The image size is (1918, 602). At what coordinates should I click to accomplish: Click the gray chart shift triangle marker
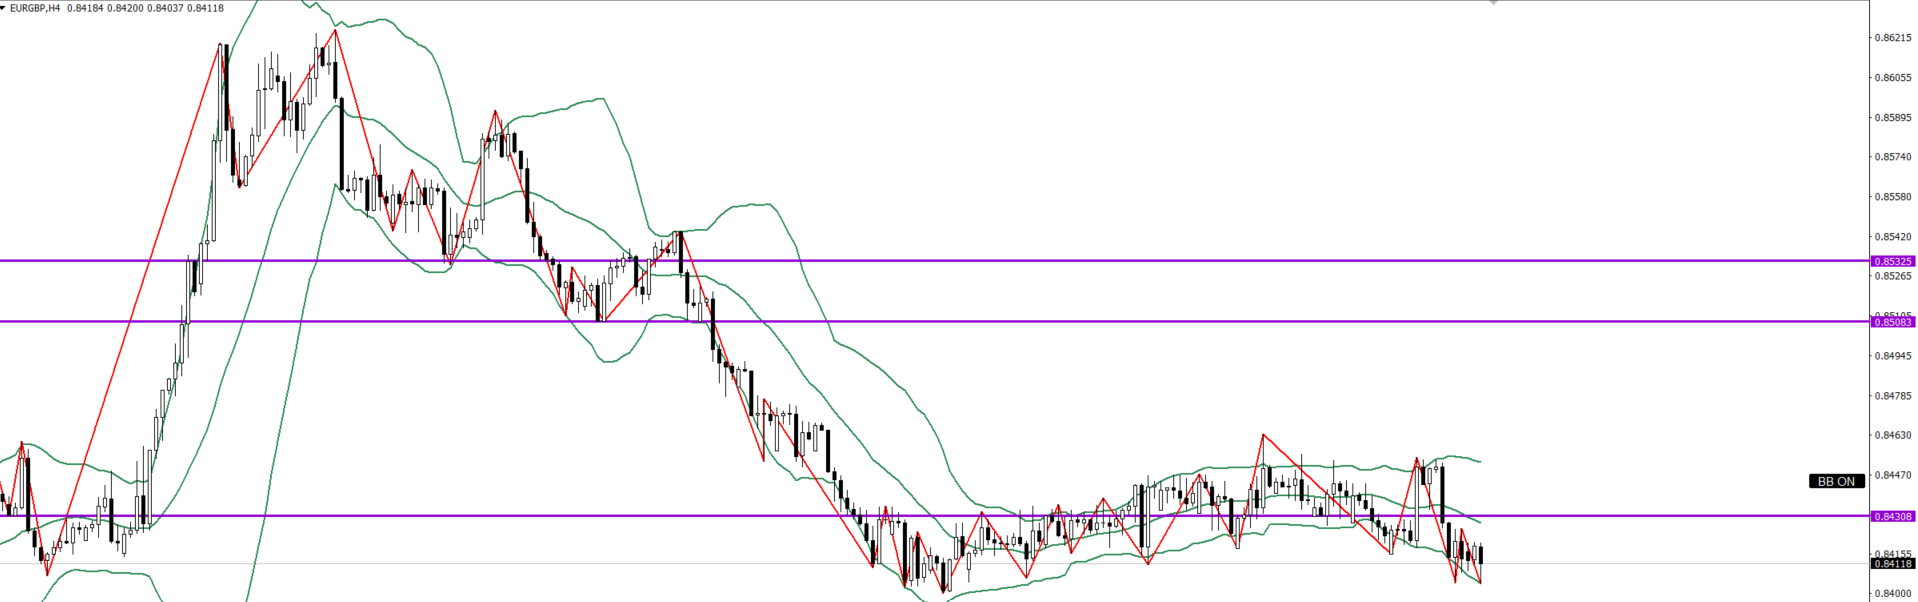(1494, 3)
